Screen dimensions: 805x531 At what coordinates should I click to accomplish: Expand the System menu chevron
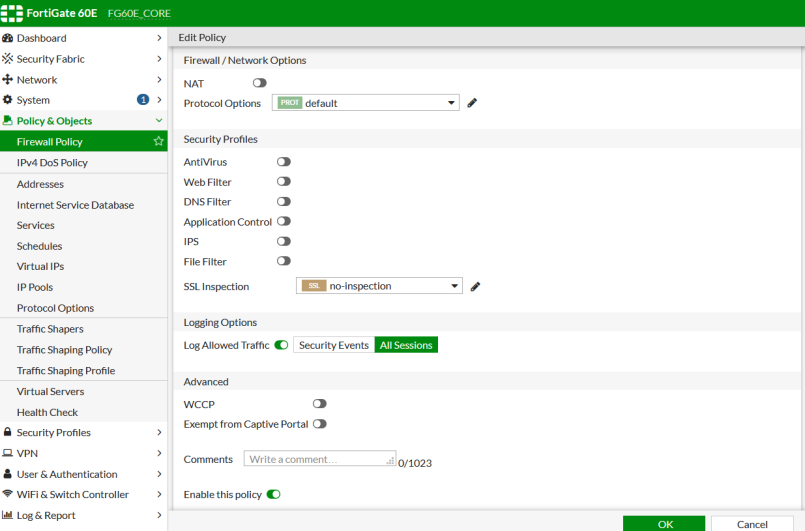click(x=159, y=100)
